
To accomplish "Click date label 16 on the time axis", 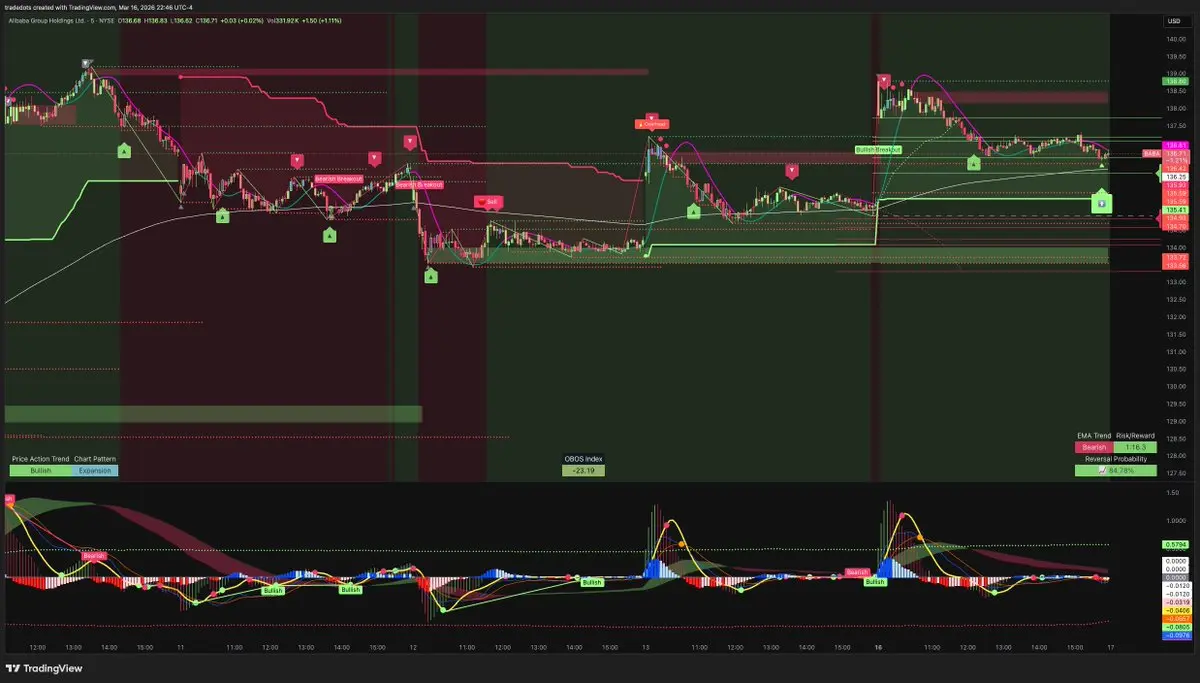I will (879, 647).
